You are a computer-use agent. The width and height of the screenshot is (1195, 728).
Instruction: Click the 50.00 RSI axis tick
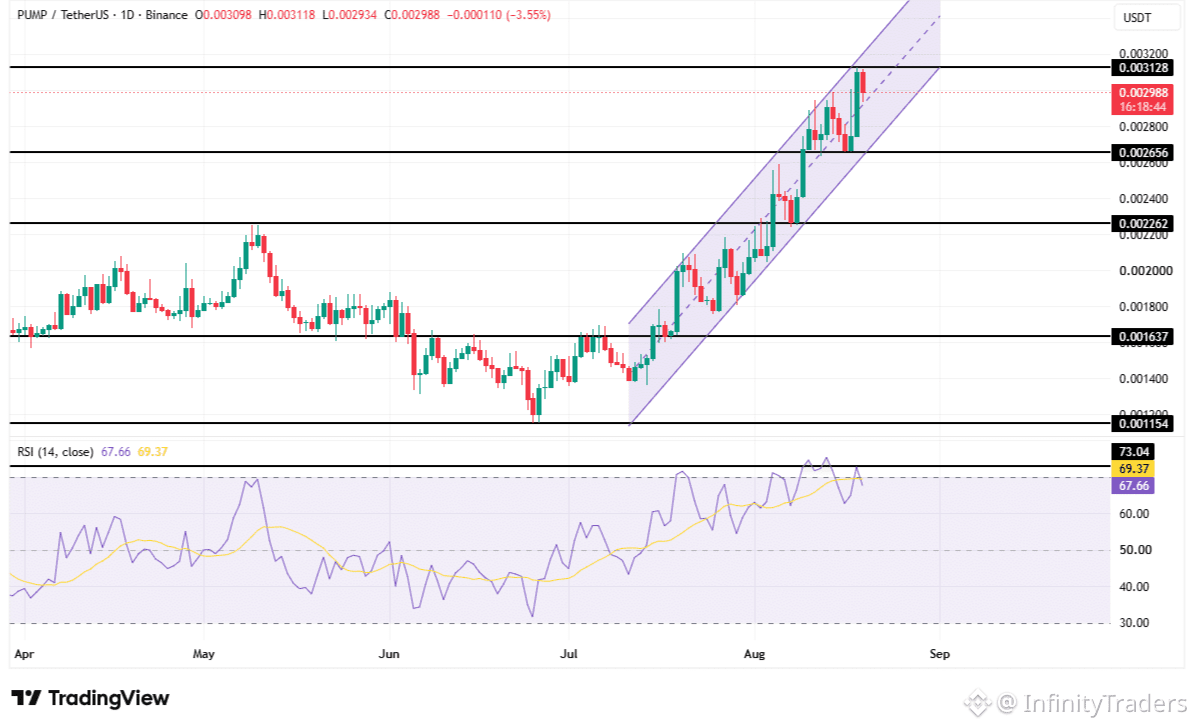pyautogui.click(x=1134, y=550)
